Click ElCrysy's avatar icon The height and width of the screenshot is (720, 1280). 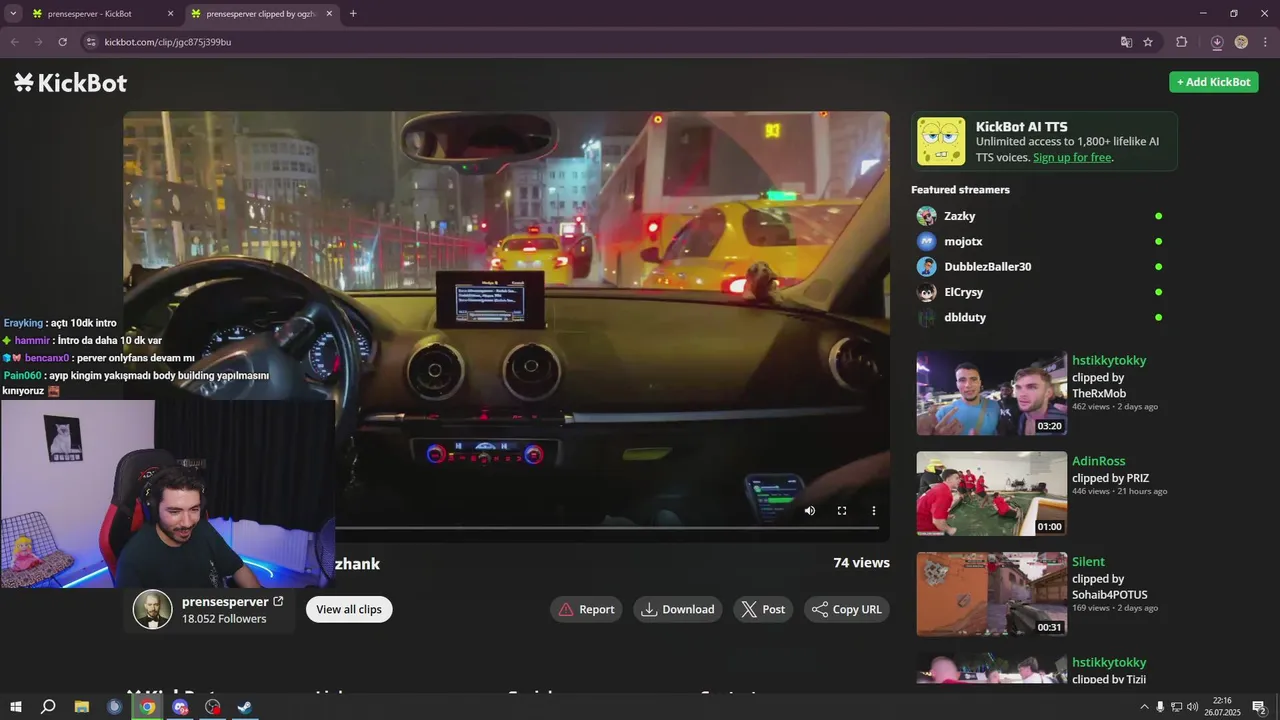tap(927, 292)
